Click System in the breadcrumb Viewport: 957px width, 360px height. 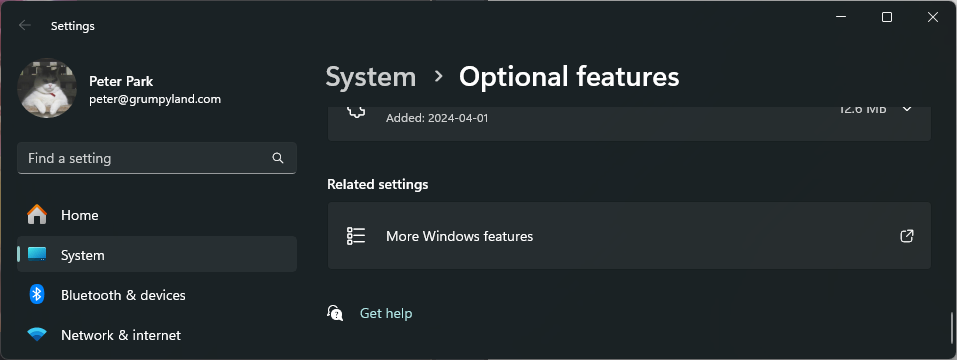(x=370, y=77)
